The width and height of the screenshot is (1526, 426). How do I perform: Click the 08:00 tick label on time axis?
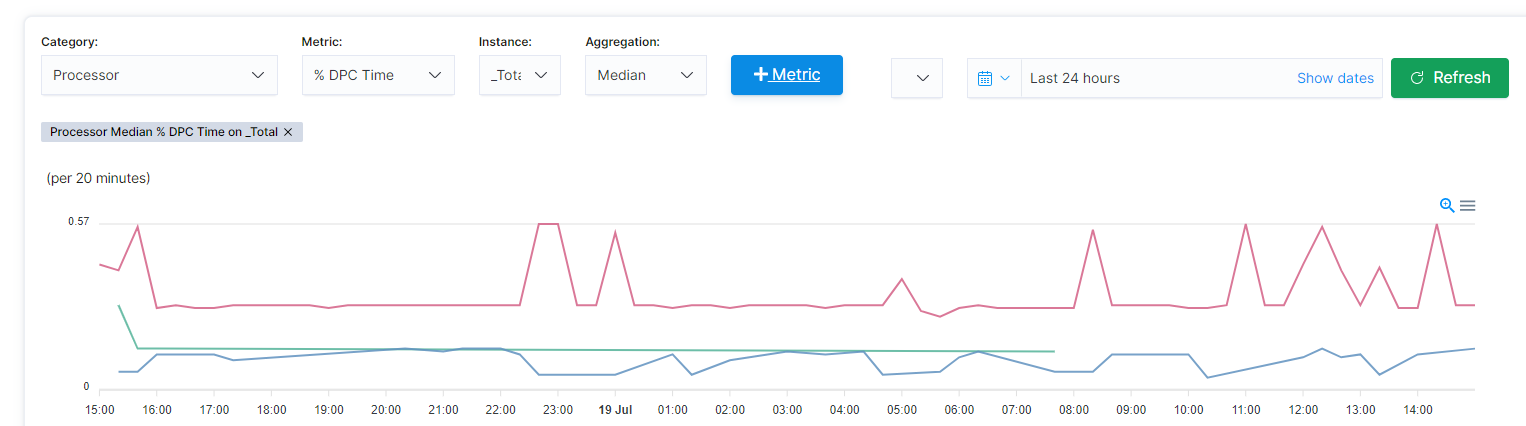click(x=1074, y=410)
